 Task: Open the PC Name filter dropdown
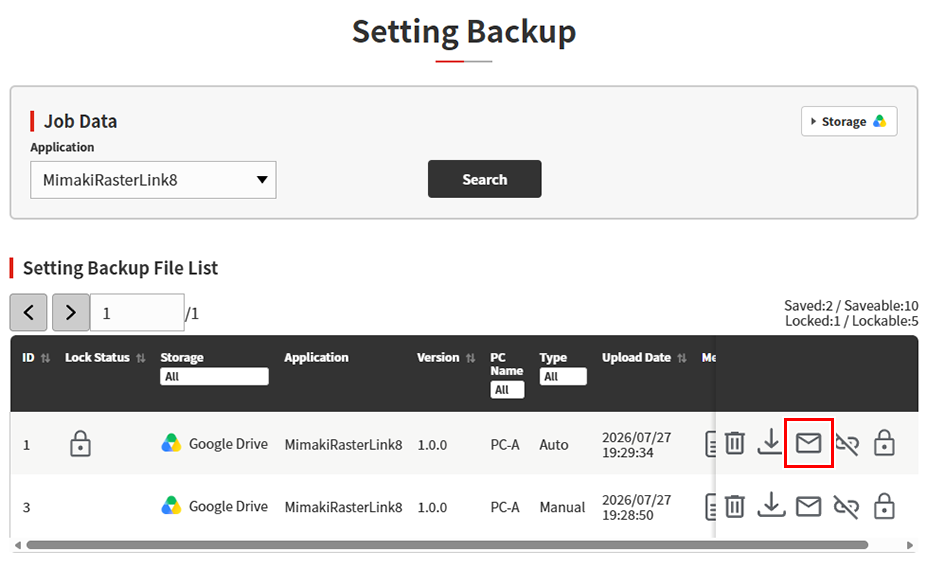pyautogui.click(x=507, y=390)
